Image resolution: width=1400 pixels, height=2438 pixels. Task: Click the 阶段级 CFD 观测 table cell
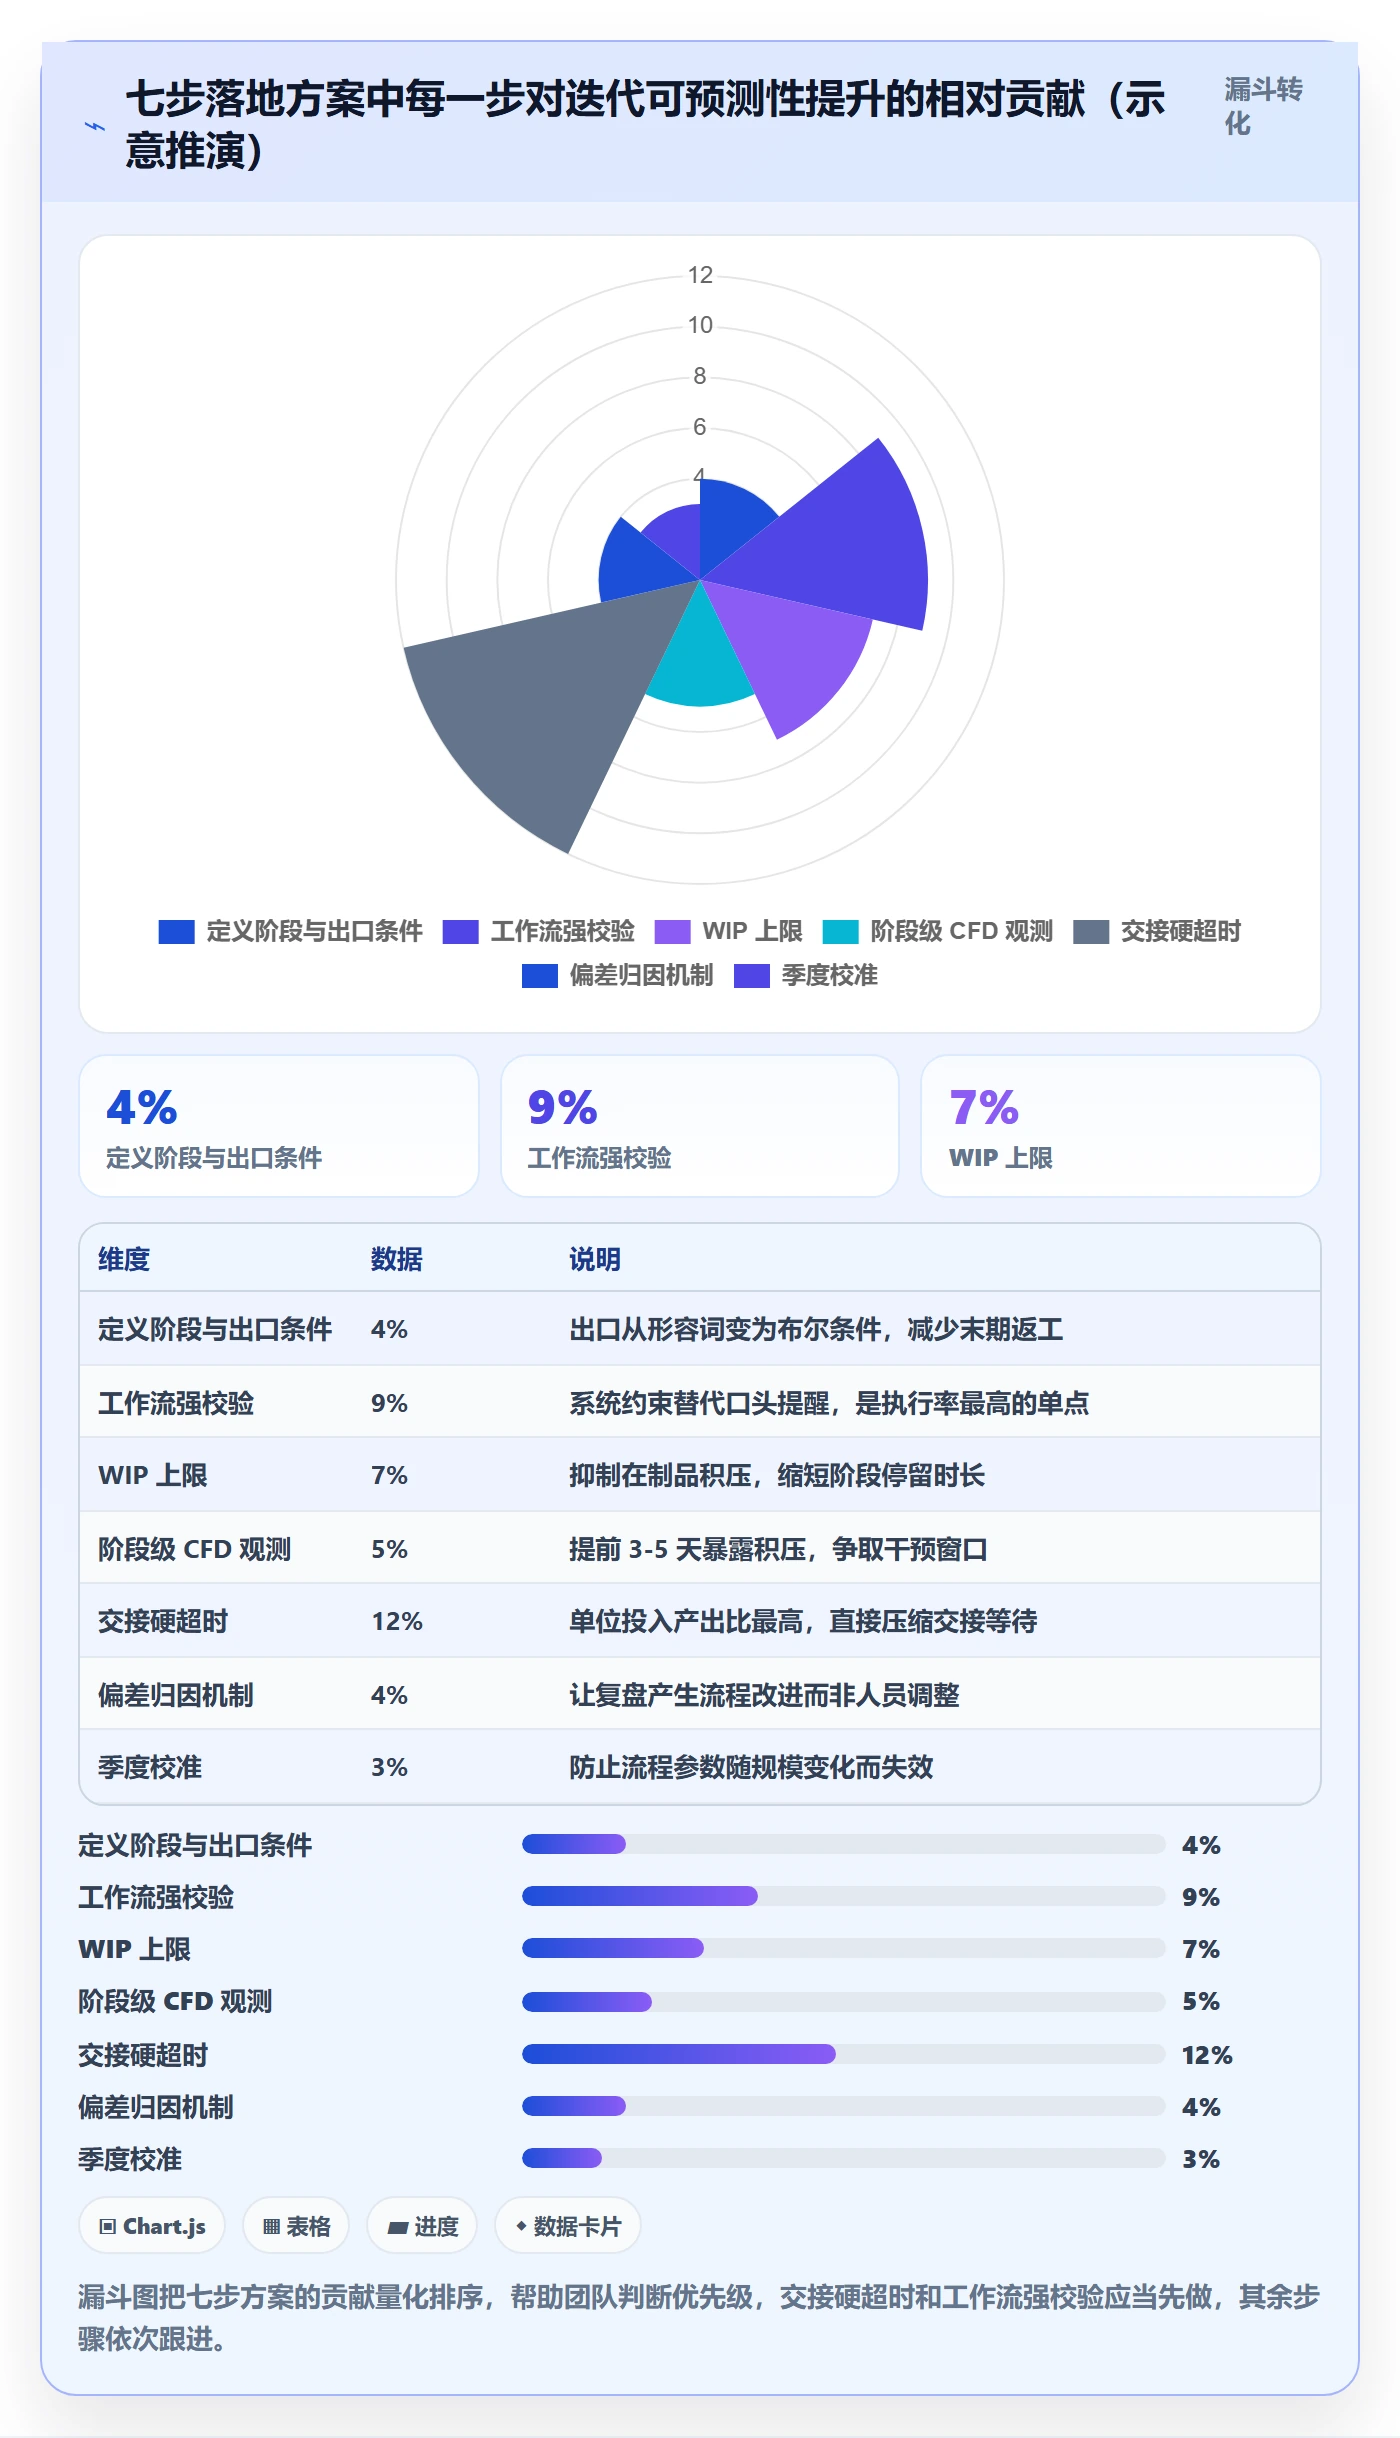[194, 1549]
